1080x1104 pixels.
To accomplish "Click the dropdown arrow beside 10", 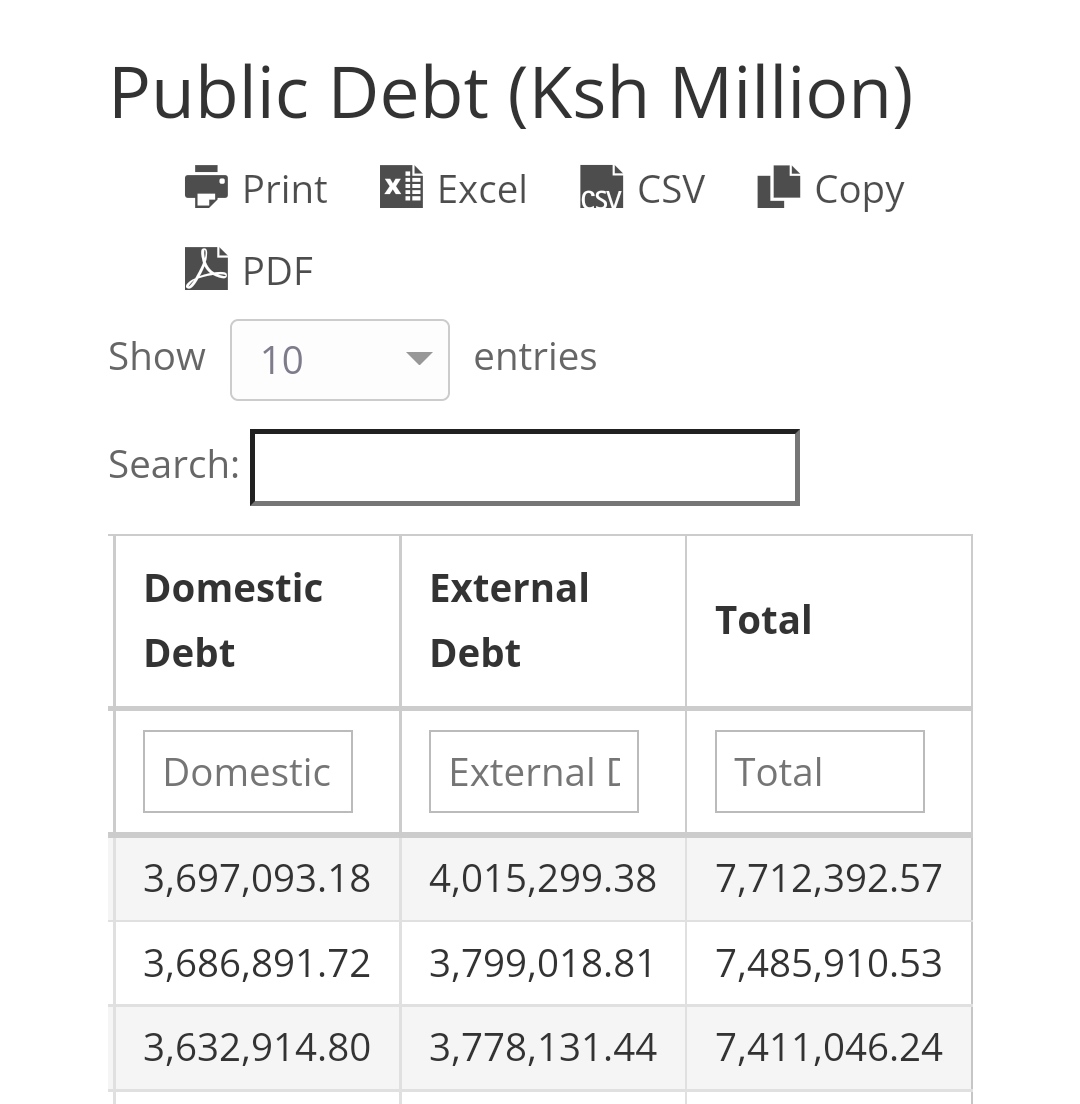I will 419,359.
